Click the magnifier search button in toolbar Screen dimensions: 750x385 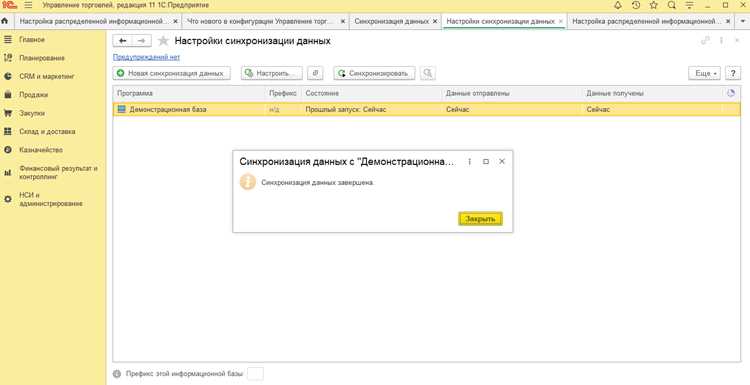[428, 73]
